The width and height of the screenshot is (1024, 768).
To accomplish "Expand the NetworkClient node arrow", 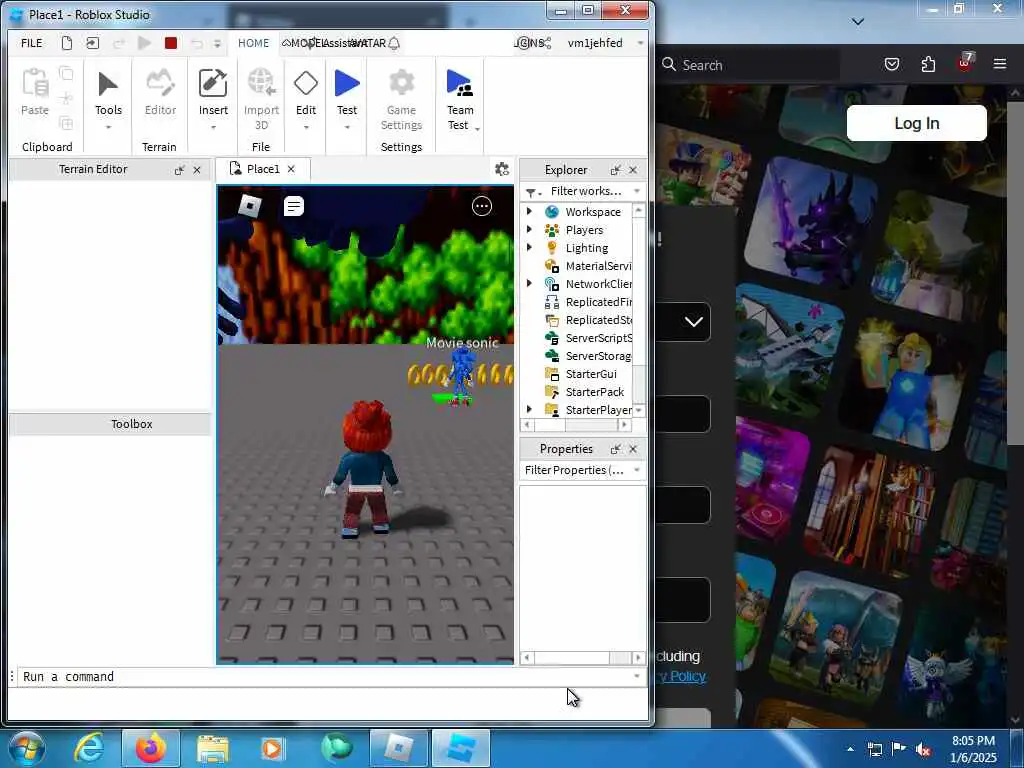I will [x=530, y=283].
